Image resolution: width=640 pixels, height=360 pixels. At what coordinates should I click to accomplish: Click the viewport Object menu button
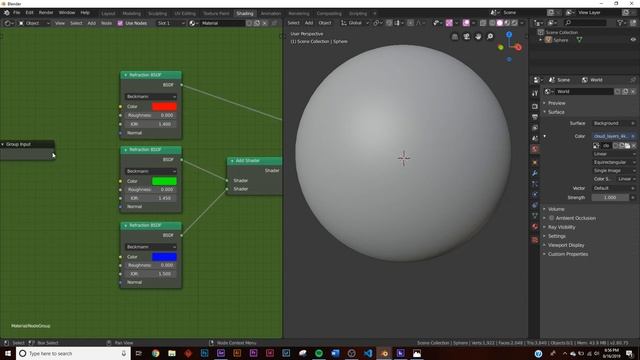325,23
